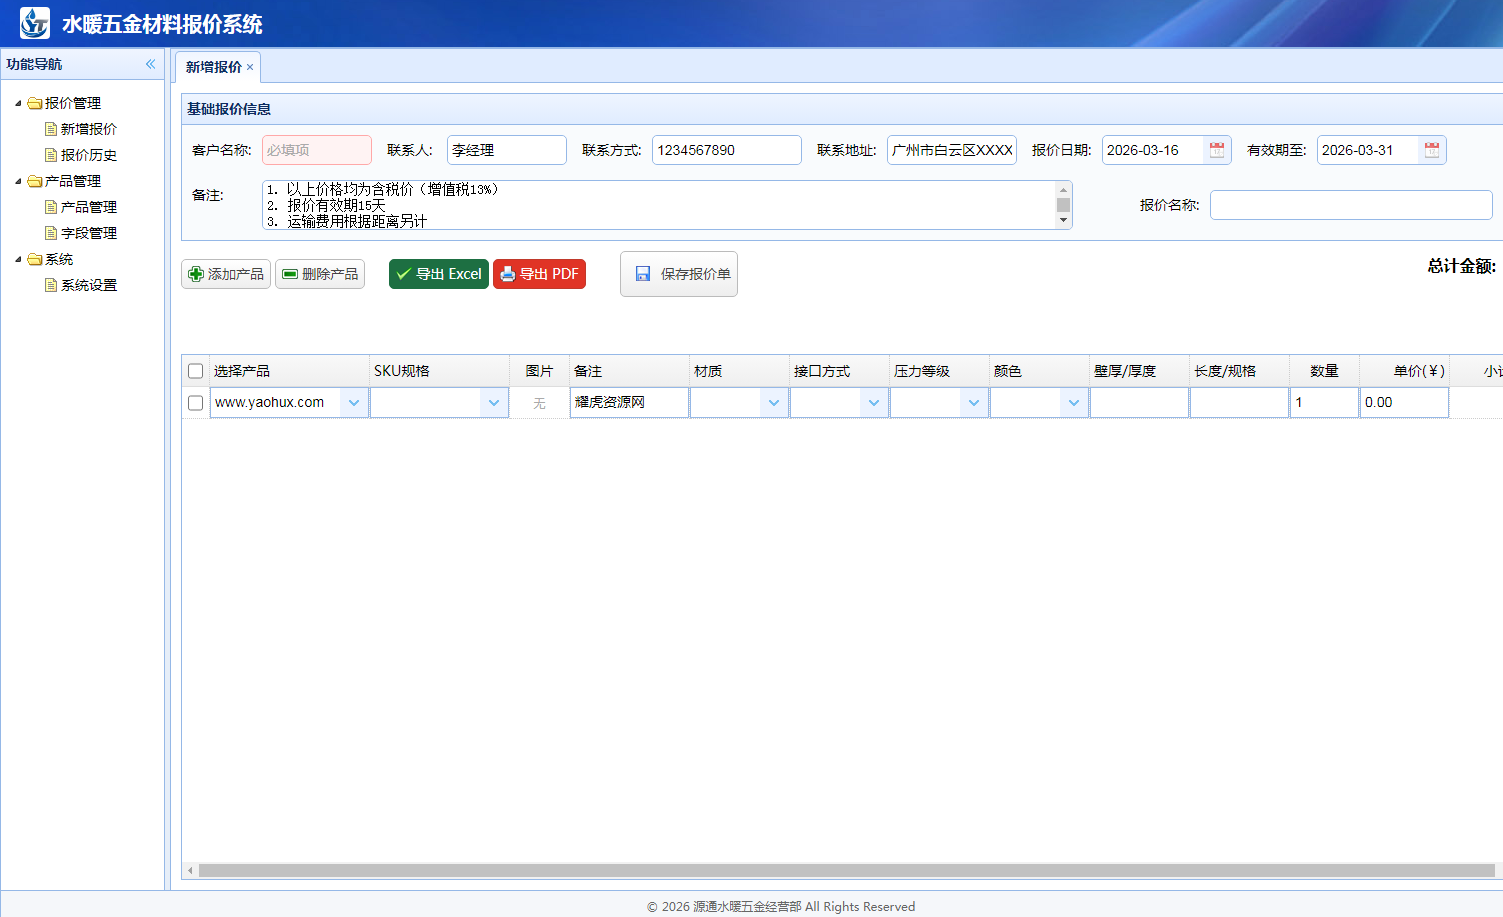Open the quote date calendar picker
This screenshot has height=917, width=1503.
pos(1216,150)
